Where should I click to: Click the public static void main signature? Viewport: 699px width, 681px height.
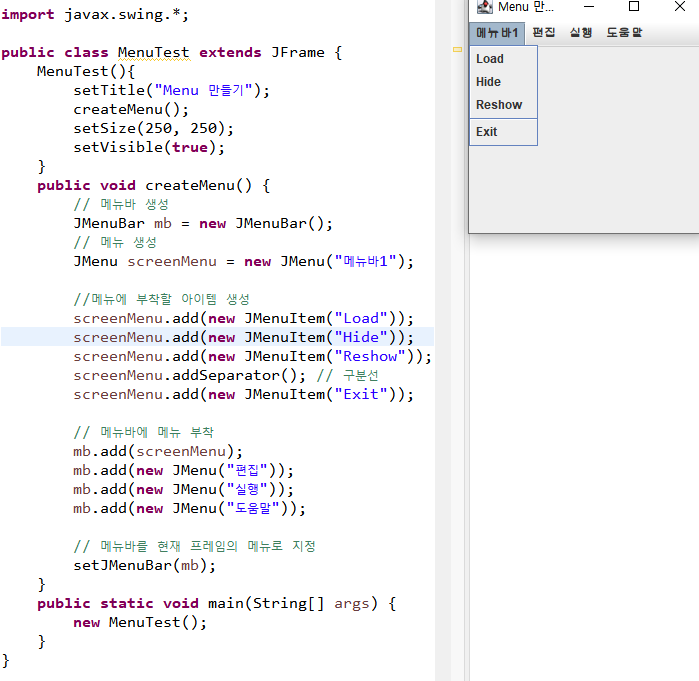tap(217, 603)
